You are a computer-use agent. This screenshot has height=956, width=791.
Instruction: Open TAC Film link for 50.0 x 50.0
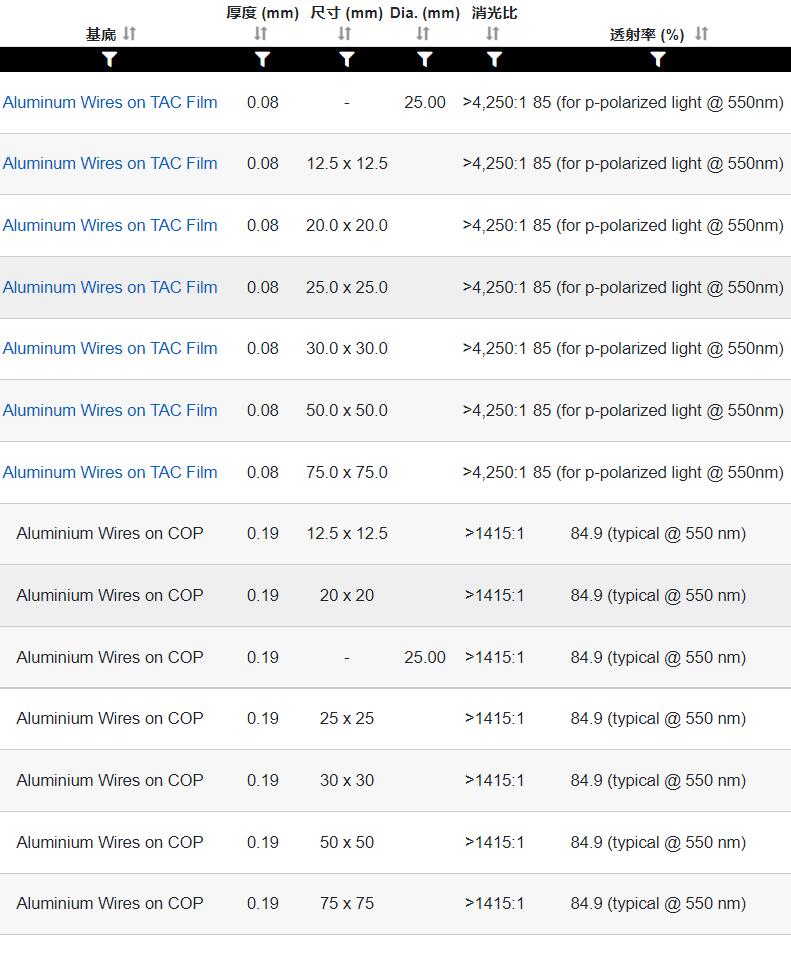pos(110,410)
